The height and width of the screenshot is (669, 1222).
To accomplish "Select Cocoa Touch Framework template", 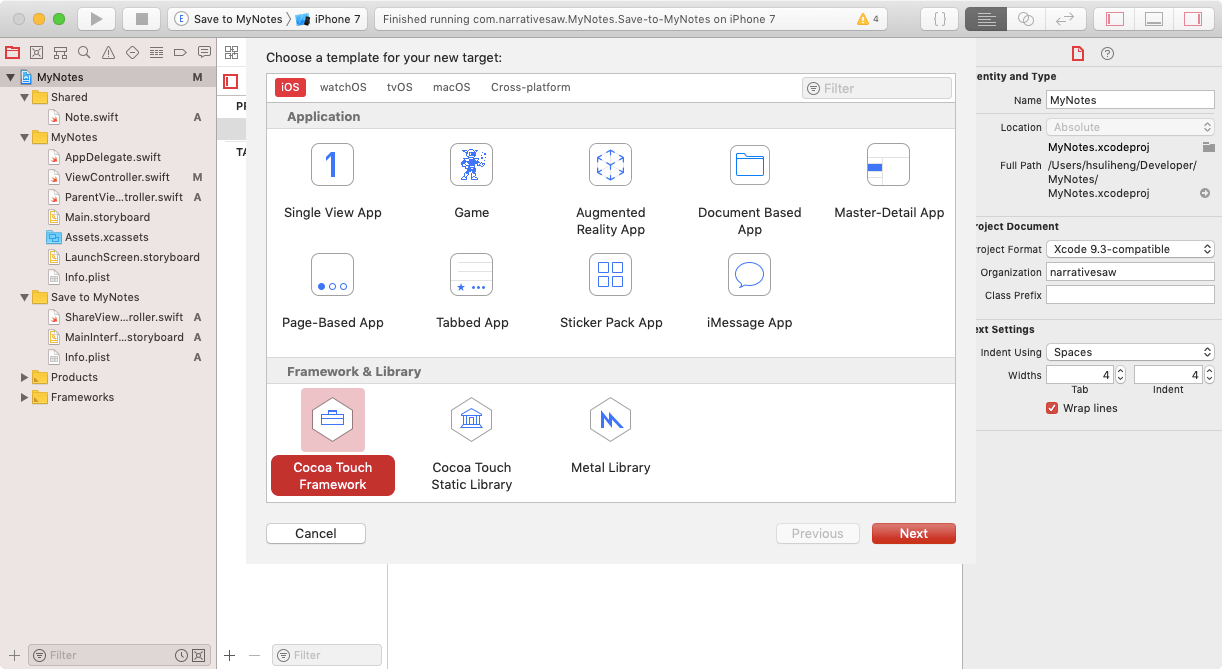I will point(332,442).
